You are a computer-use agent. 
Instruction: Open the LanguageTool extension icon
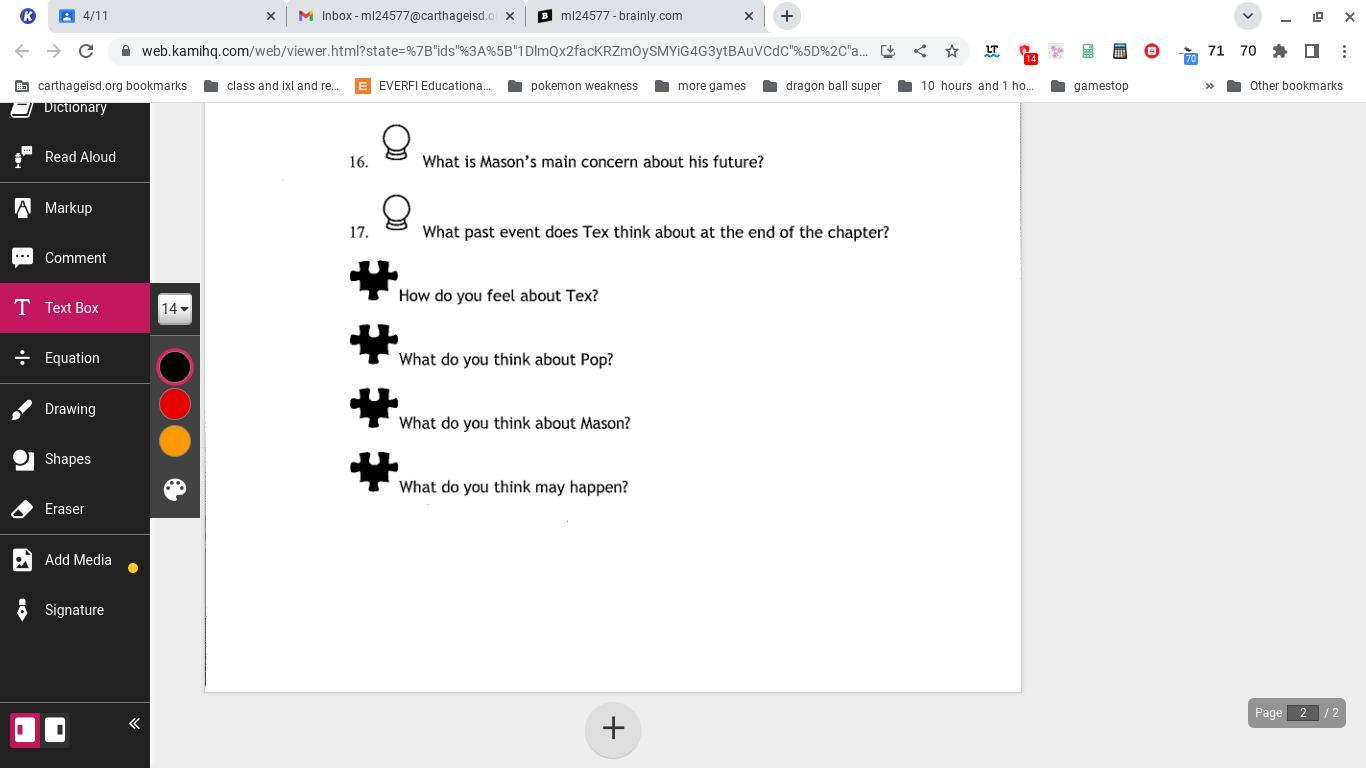992,51
